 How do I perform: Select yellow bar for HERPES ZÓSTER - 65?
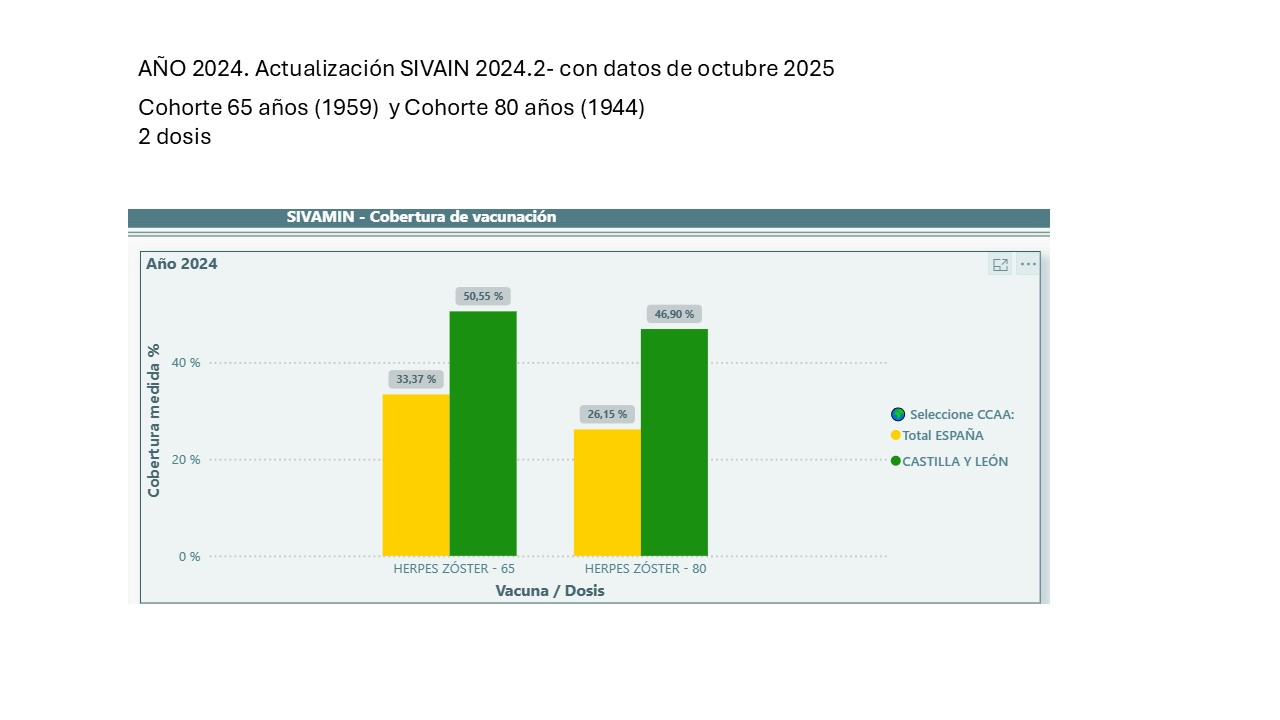pos(416,475)
